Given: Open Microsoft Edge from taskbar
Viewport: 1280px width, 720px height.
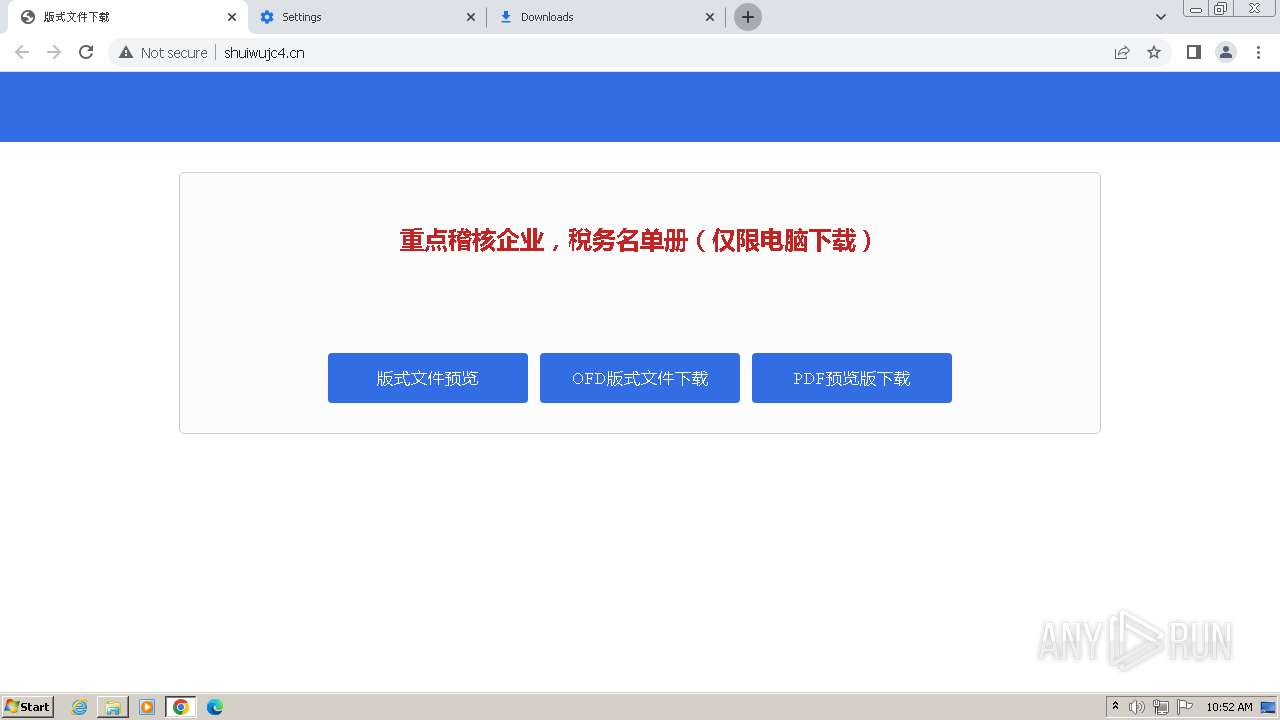Looking at the screenshot, I should 215,707.
